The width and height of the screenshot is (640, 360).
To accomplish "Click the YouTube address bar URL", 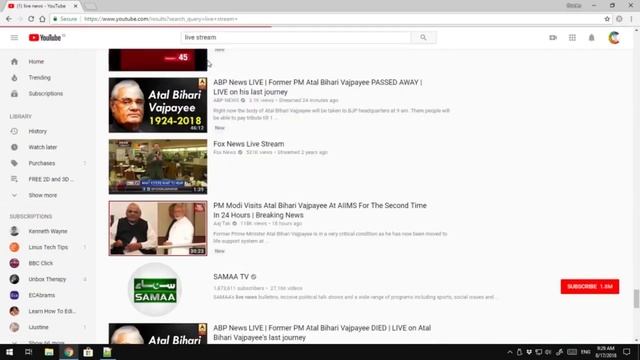I will pos(161,19).
